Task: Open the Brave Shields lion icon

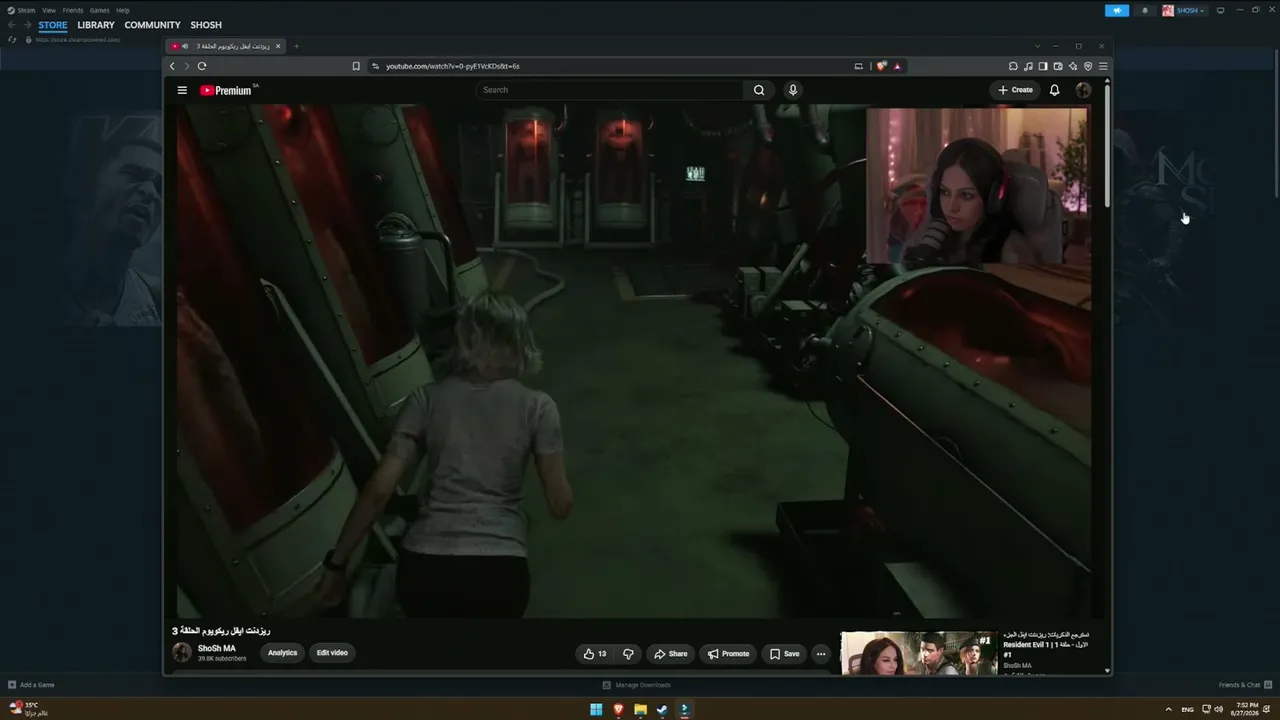Action: pyautogui.click(x=881, y=66)
